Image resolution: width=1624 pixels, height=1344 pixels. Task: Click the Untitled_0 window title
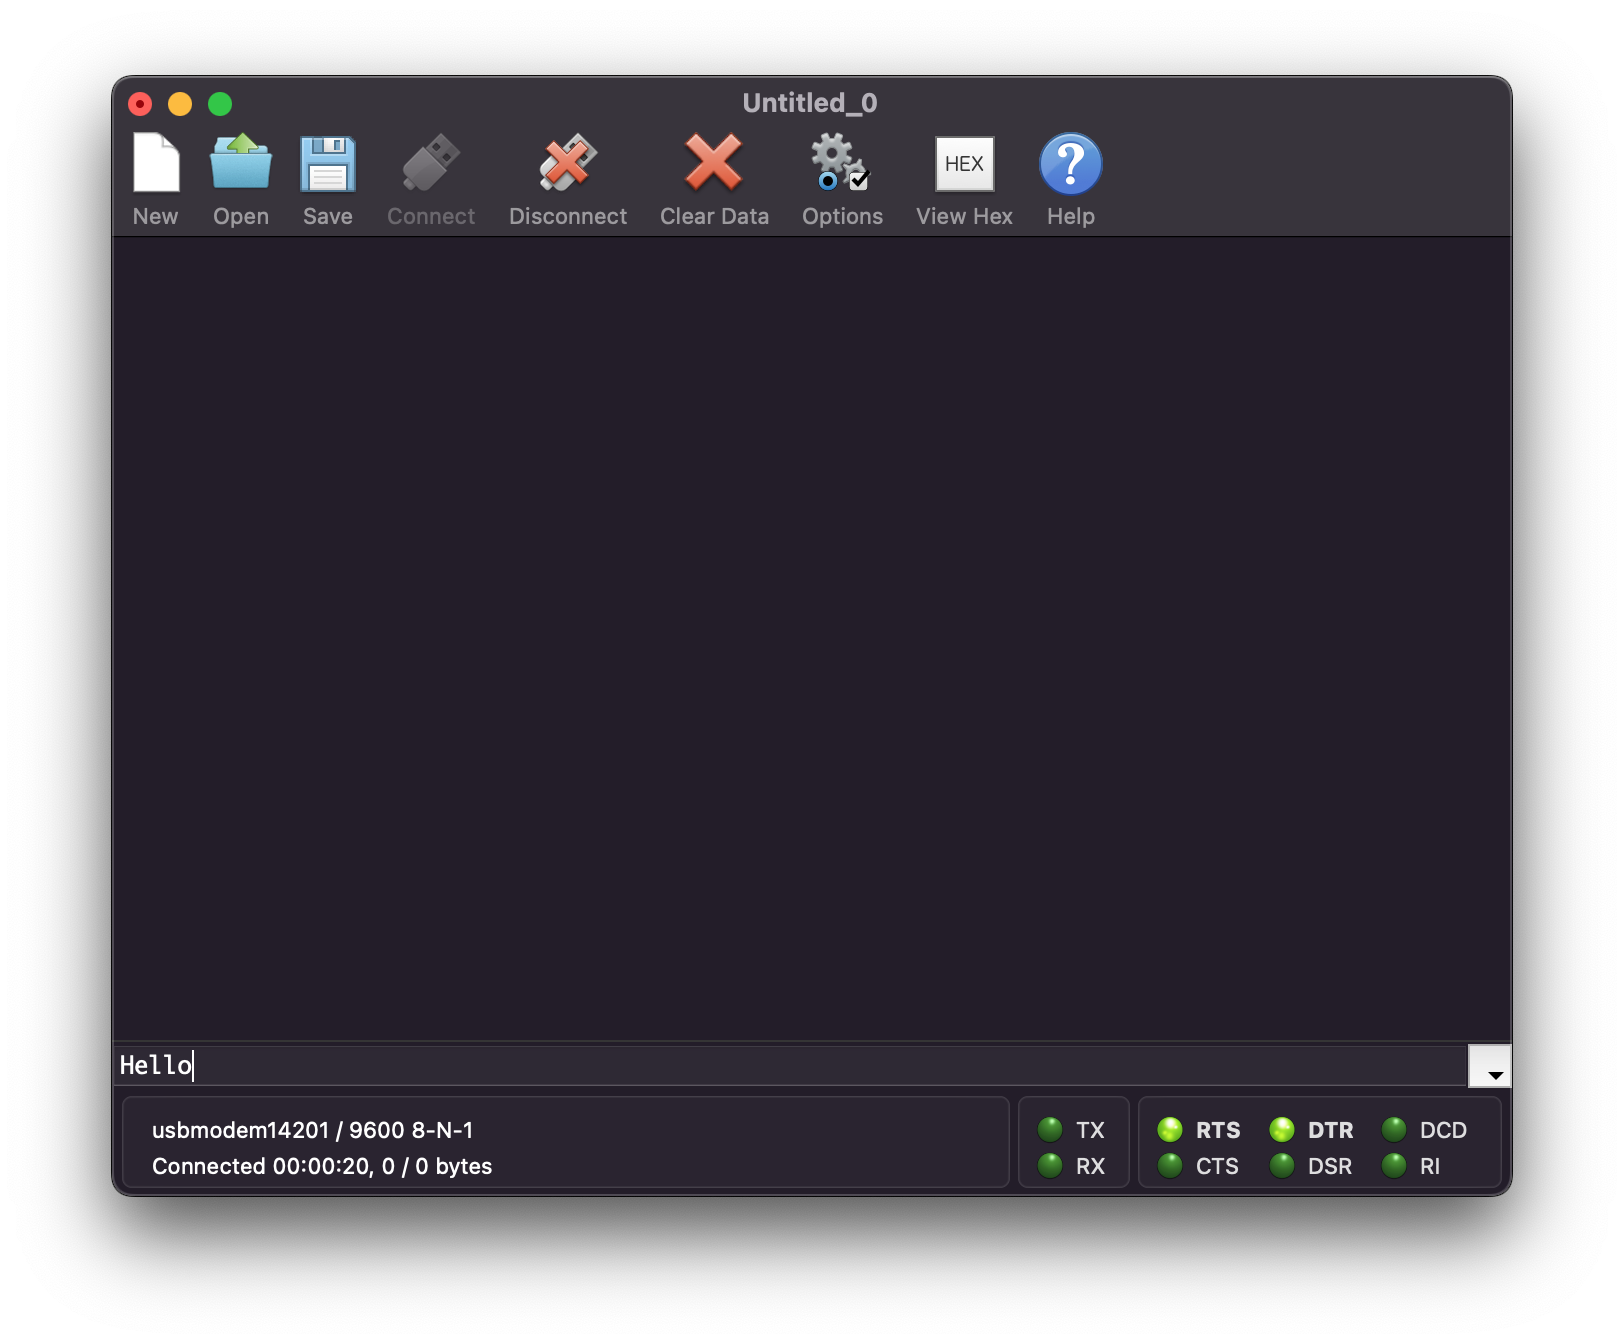click(810, 103)
